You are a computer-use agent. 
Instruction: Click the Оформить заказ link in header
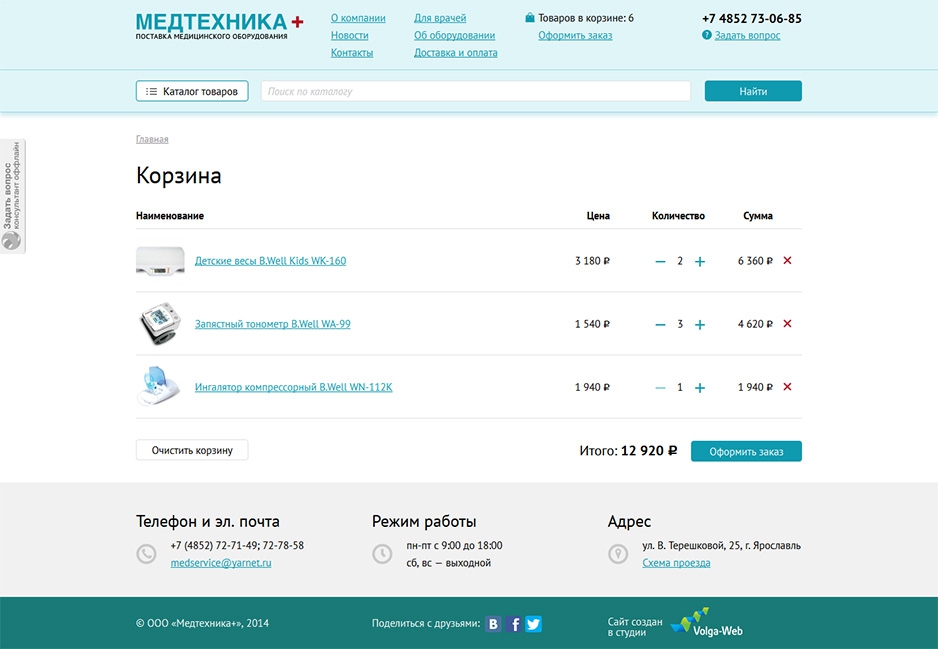(575, 35)
